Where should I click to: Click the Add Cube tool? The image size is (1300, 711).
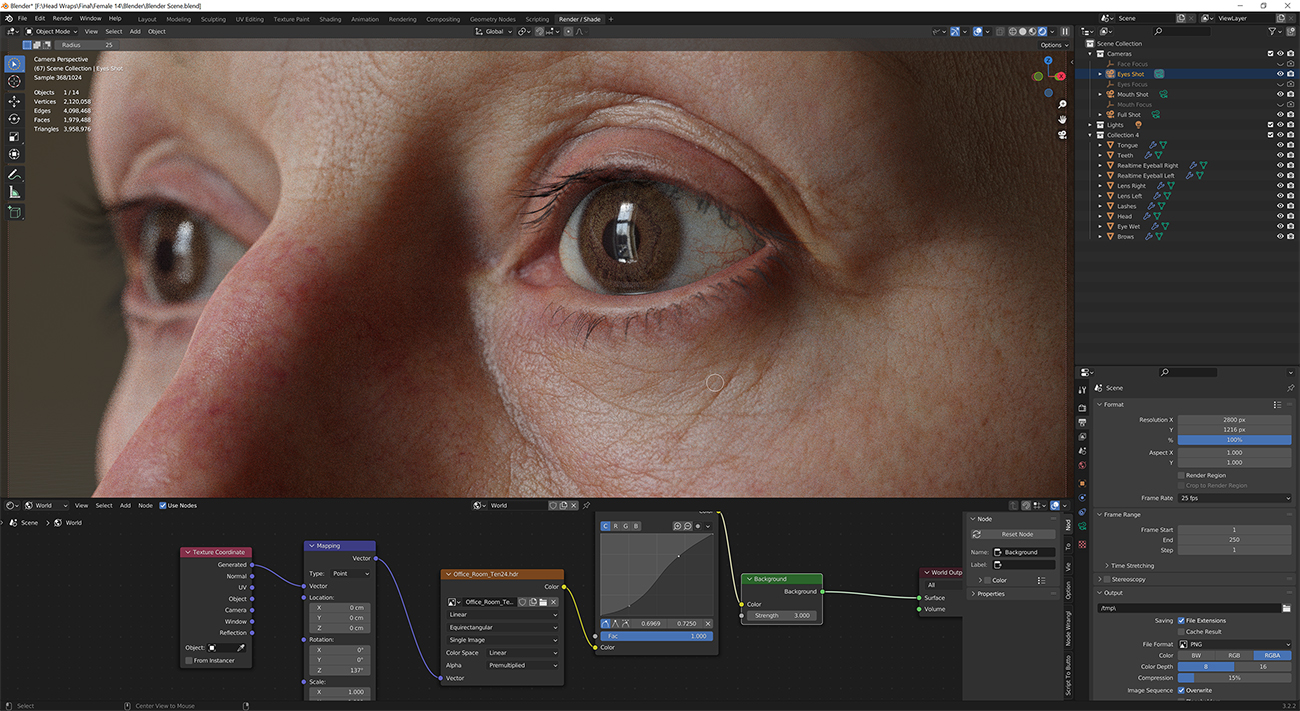click(14, 212)
